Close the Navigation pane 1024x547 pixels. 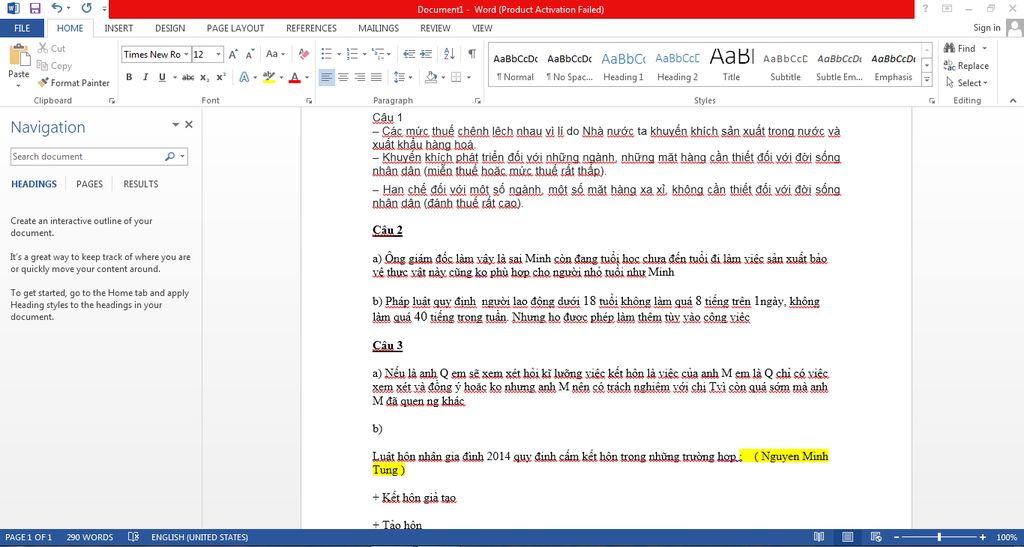[x=189, y=124]
